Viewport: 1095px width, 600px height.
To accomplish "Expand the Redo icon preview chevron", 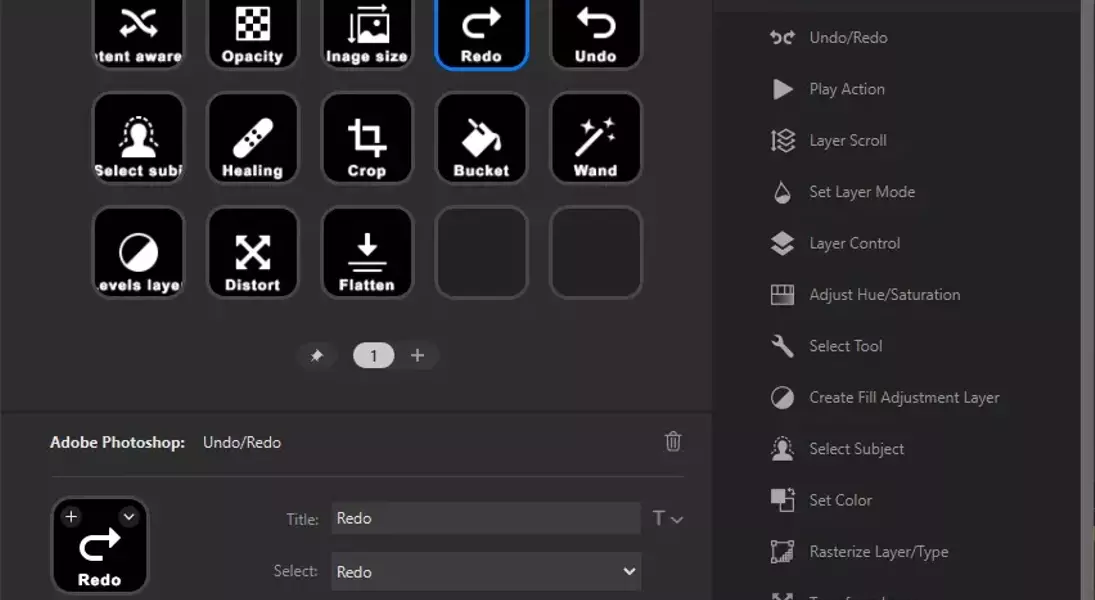I will pyautogui.click(x=128, y=517).
